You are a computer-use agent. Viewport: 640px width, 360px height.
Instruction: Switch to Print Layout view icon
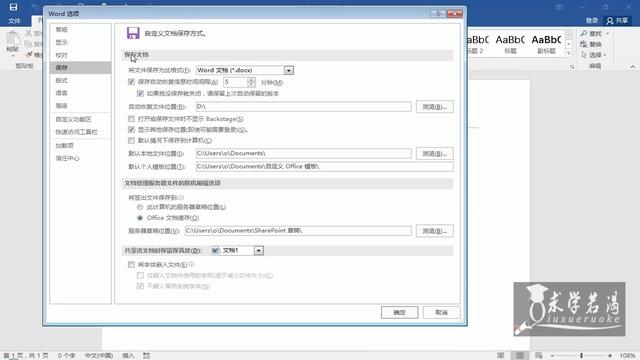(520, 356)
